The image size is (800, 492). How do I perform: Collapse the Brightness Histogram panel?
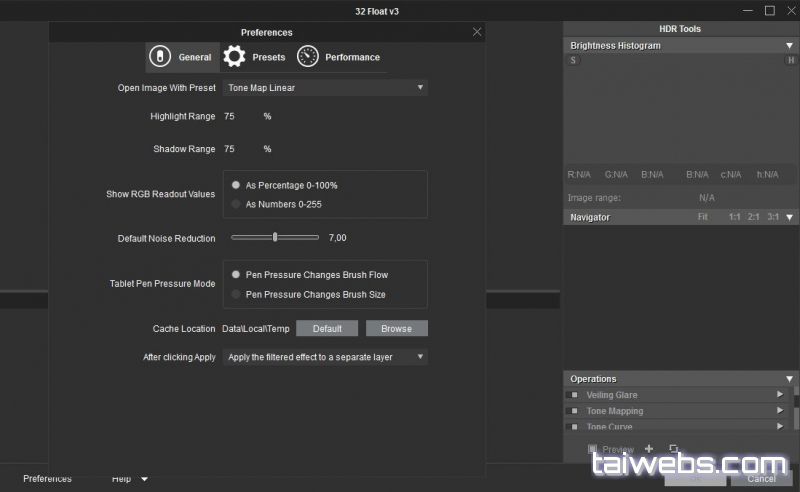point(789,46)
